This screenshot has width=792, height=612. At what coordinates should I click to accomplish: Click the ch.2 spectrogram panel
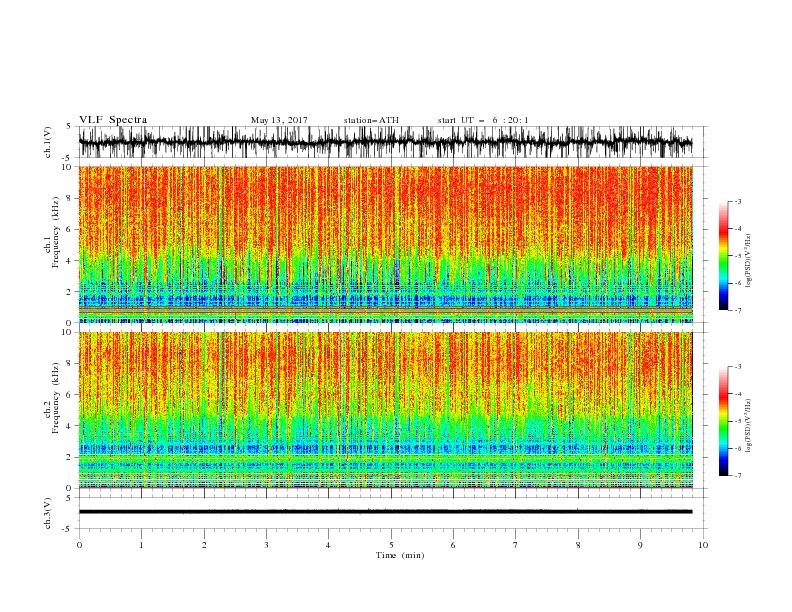(x=386, y=410)
